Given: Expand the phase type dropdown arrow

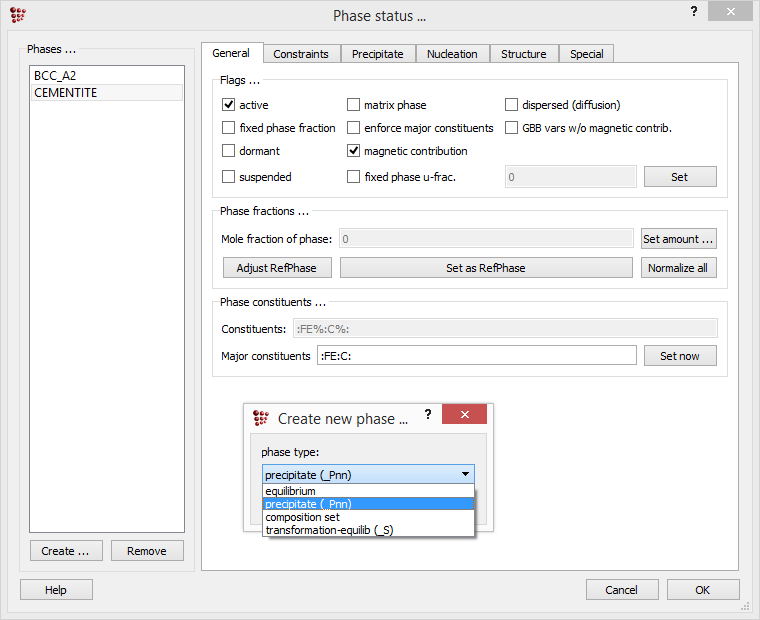Looking at the screenshot, I should pyautogui.click(x=465, y=475).
